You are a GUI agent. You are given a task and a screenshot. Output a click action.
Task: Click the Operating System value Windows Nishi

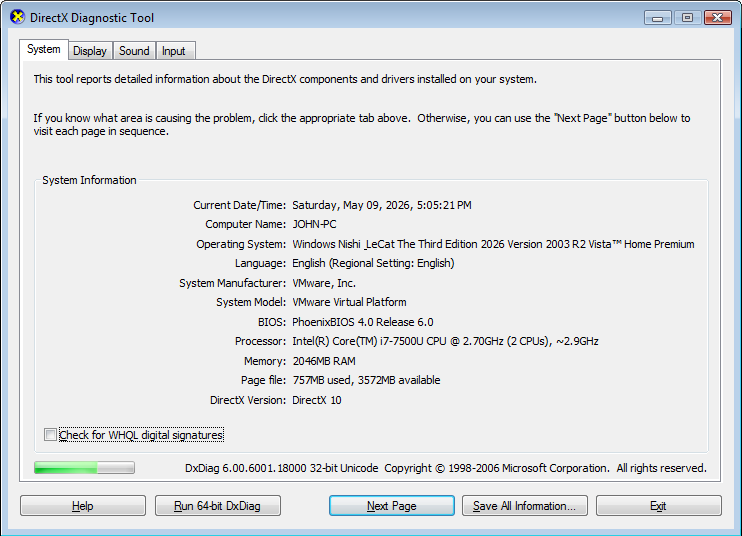[493, 244]
